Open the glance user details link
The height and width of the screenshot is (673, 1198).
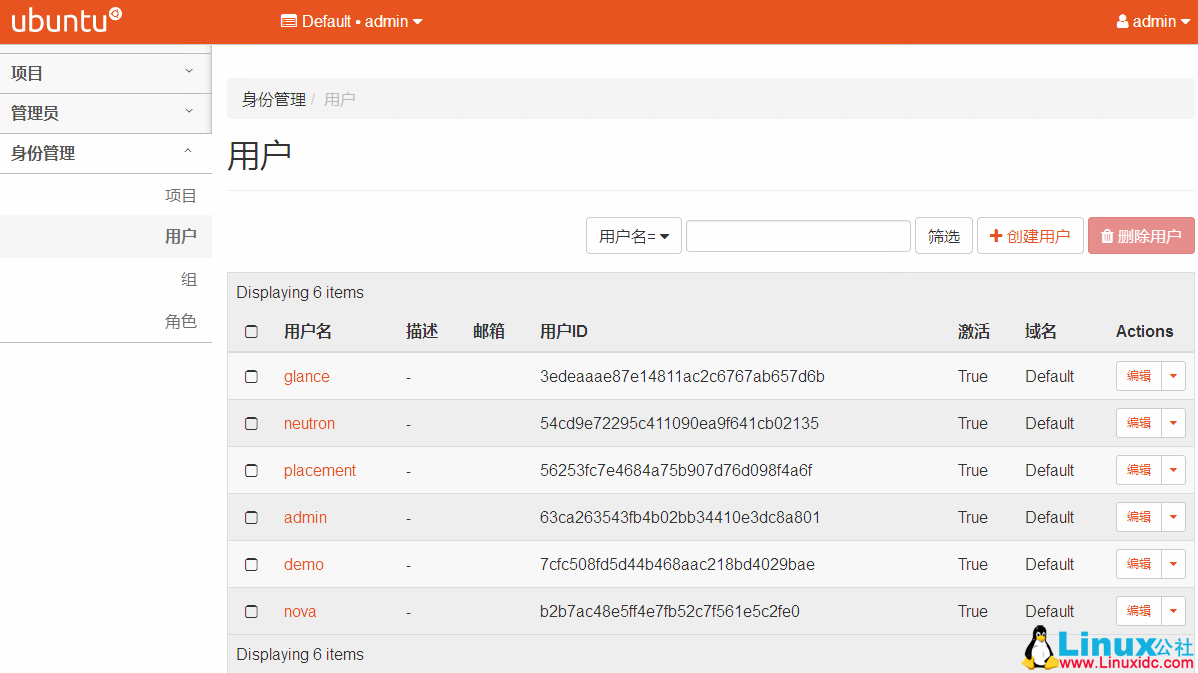(x=306, y=376)
